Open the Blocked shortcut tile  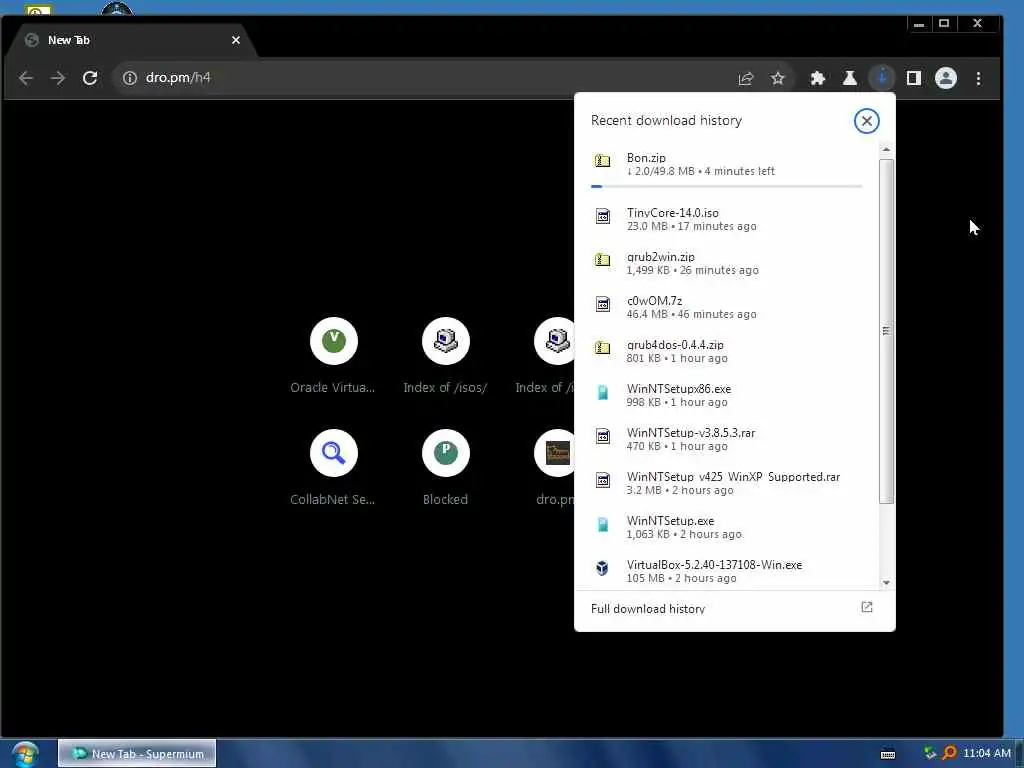445,468
